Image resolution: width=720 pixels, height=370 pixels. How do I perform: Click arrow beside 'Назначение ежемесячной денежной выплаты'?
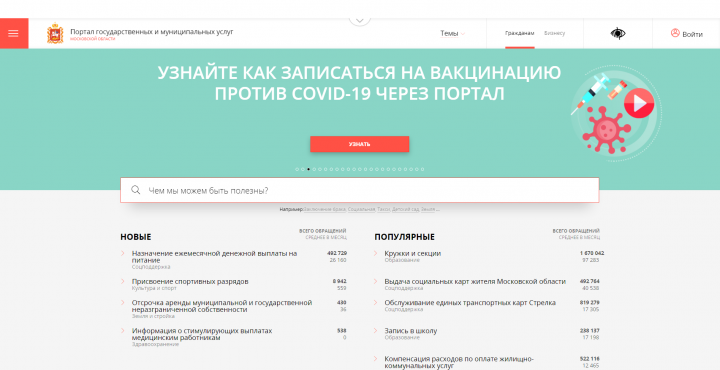tap(123, 253)
